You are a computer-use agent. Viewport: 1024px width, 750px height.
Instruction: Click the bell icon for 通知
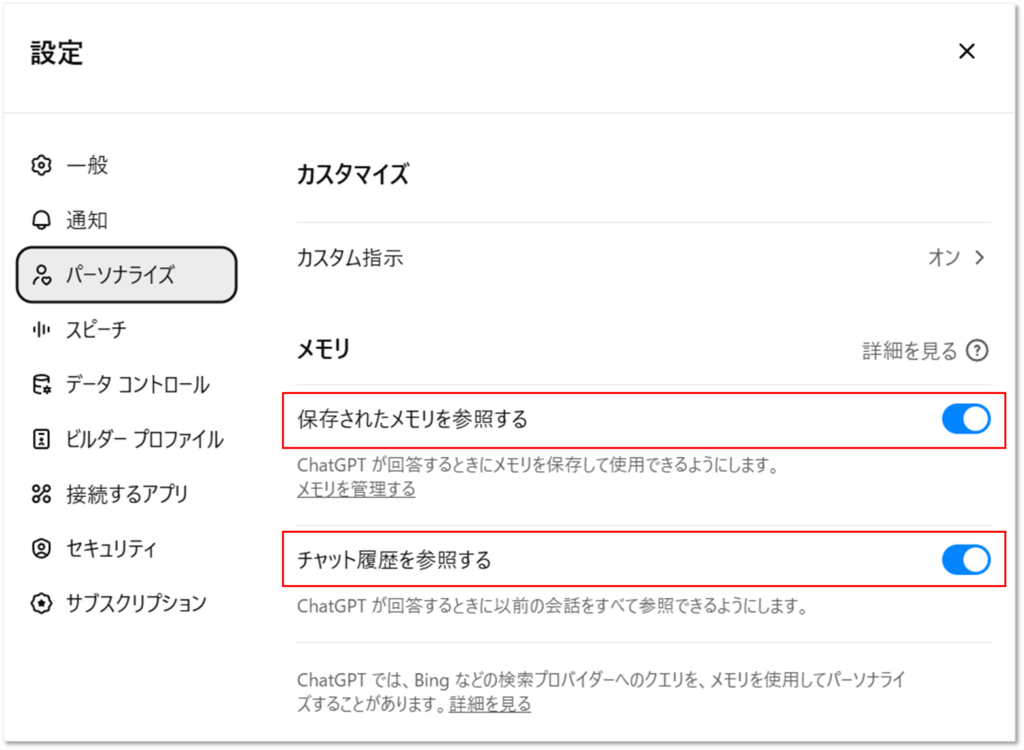(41, 221)
